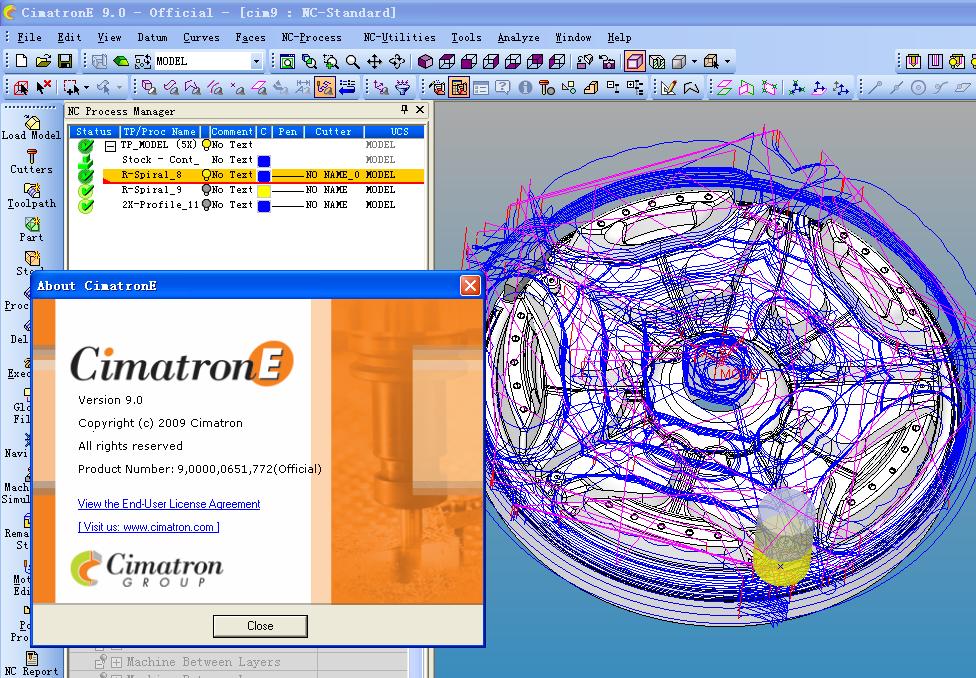Image resolution: width=976 pixels, height=678 pixels.
Task: Click the Load Model sidebar icon
Action: tap(31, 127)
